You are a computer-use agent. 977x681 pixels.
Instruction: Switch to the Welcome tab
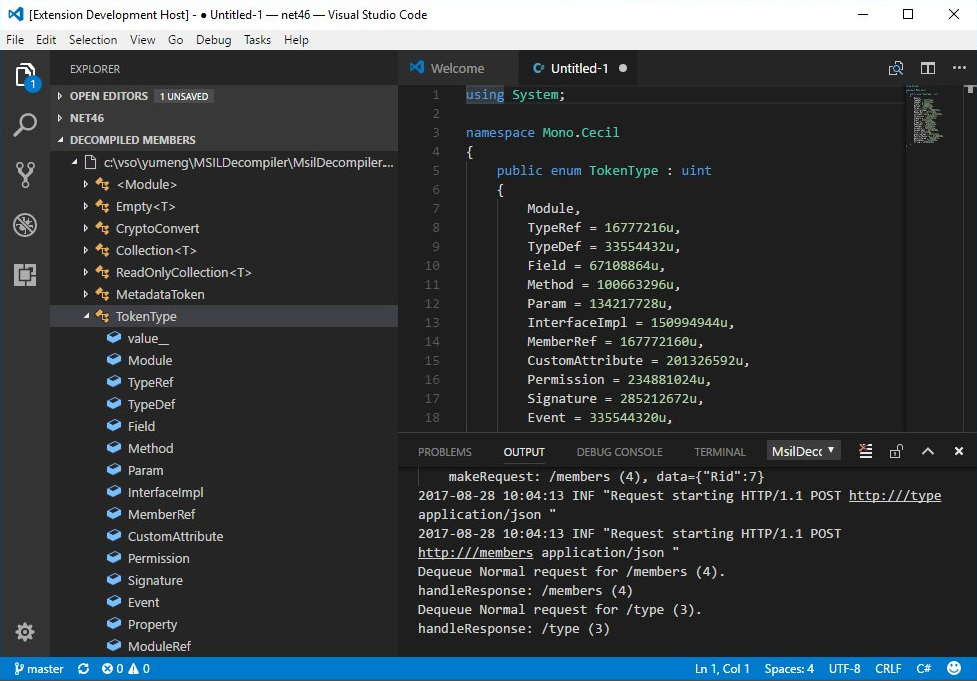point(457,69)
